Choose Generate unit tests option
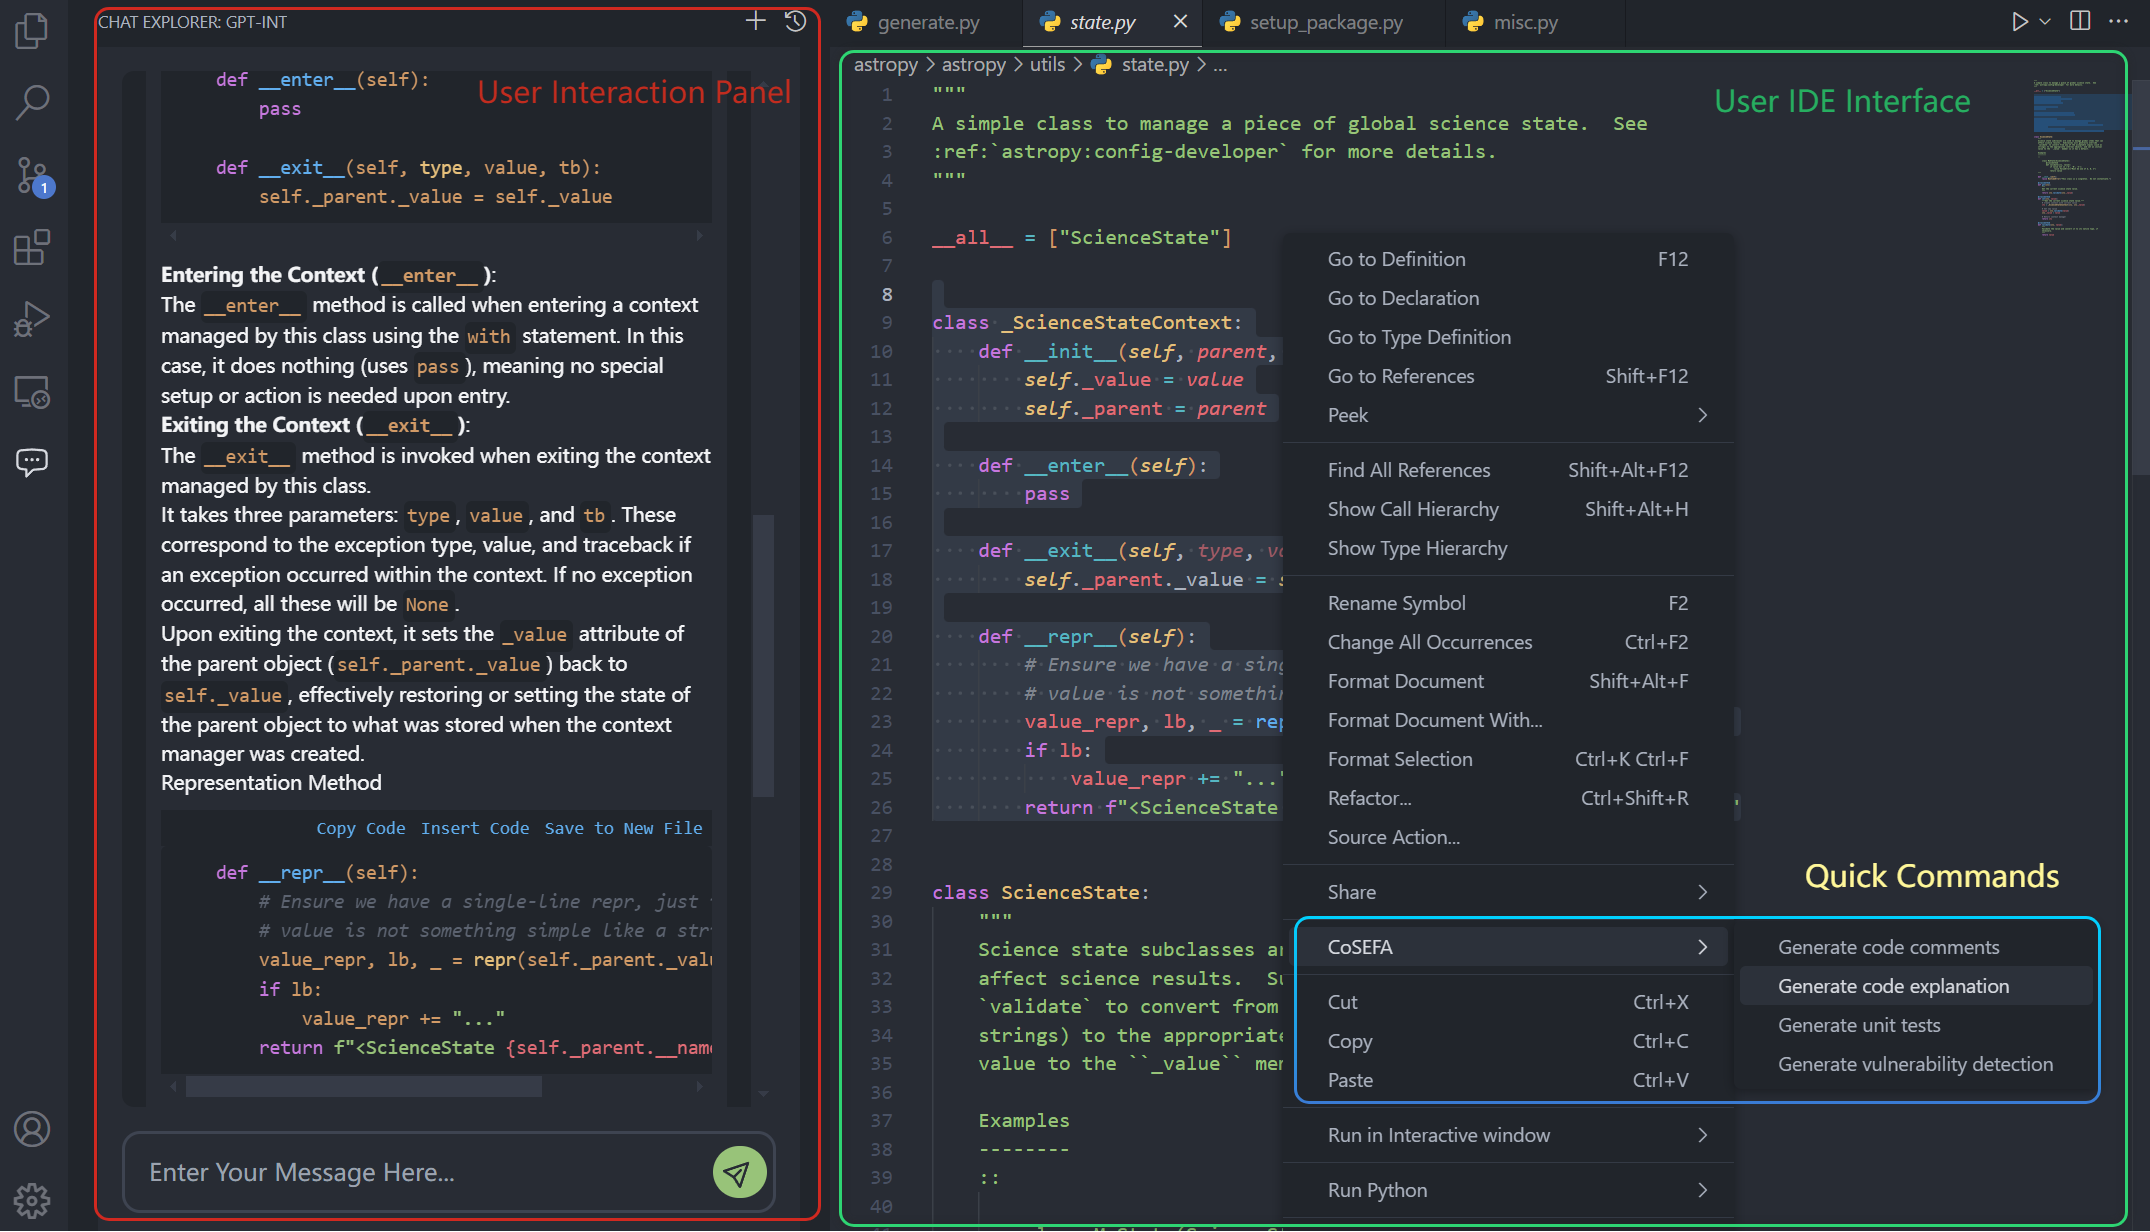This screenshot has height=1232, width=2150. (x=1858, y=1025)
